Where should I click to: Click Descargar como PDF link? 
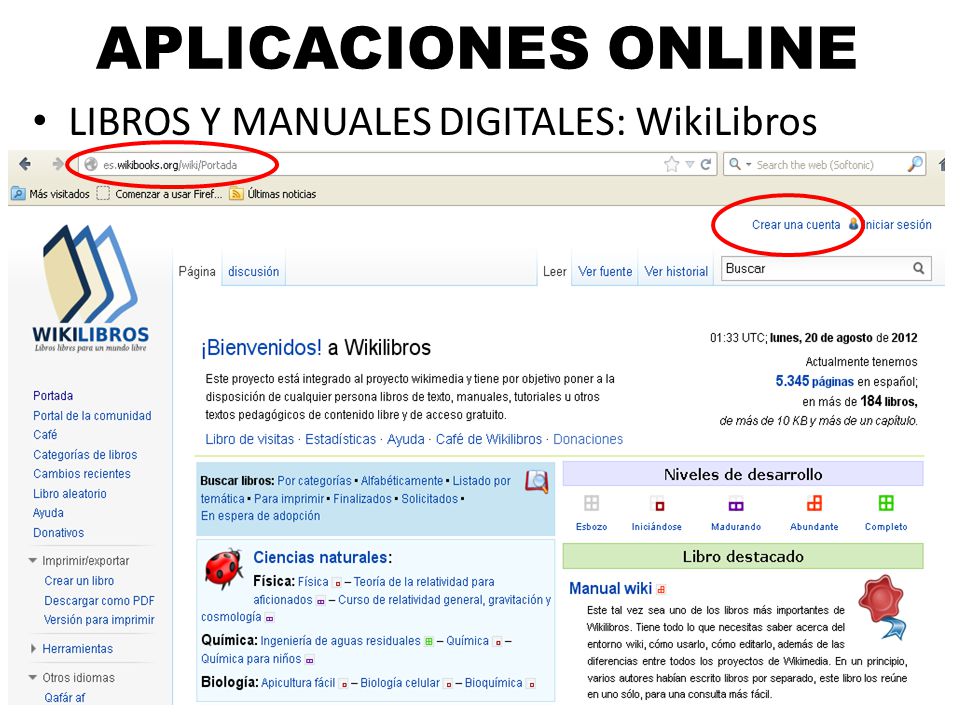click(99, 601)
